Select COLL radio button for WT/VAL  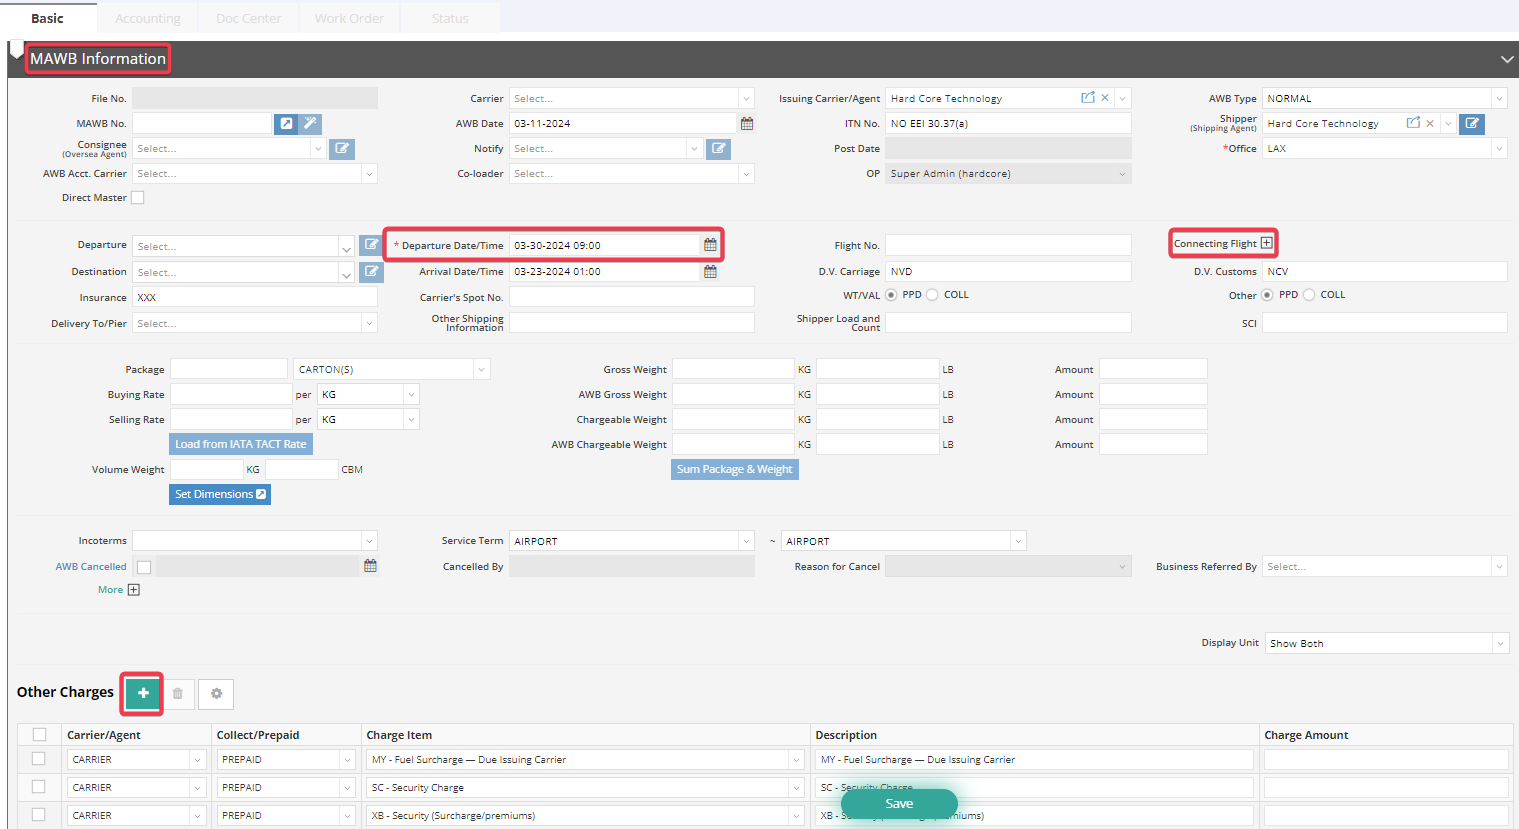coord(932,295)
